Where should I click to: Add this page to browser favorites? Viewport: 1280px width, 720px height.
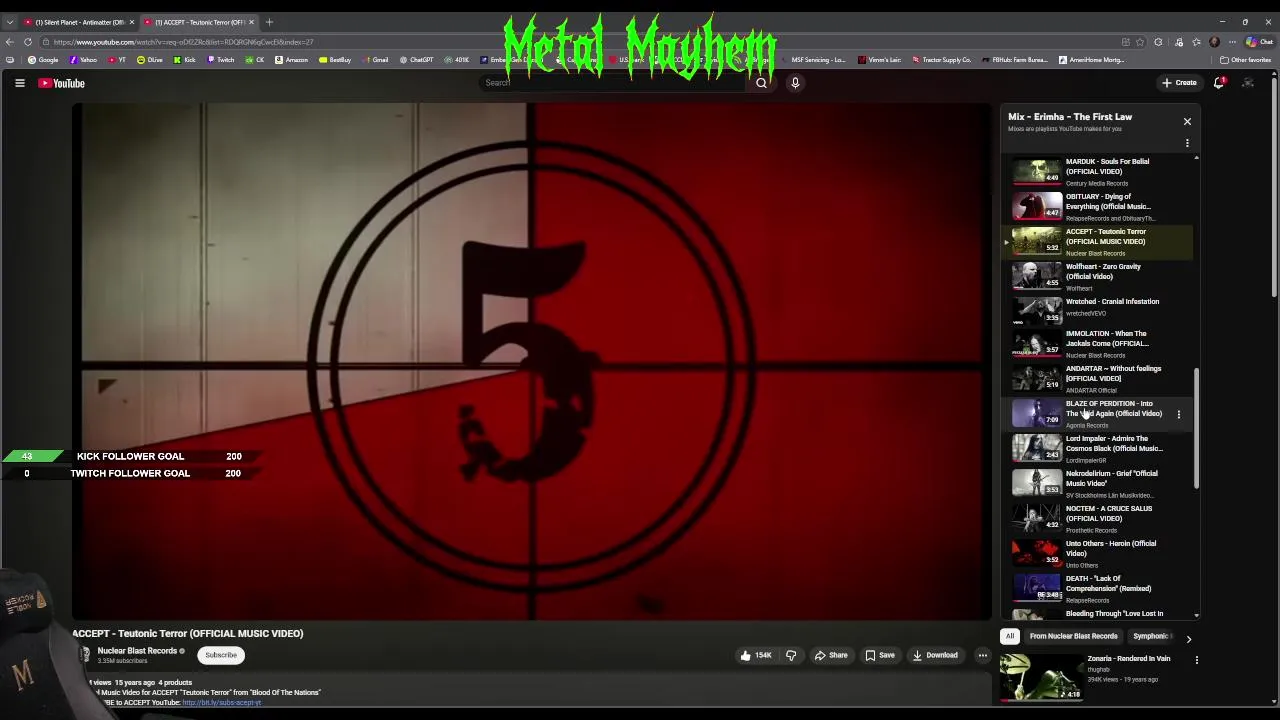coord(1142,42)
